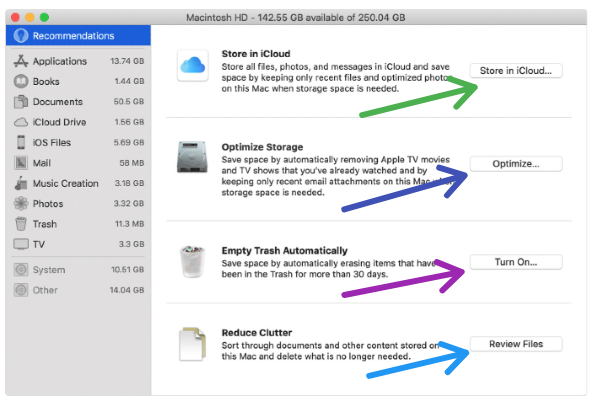Image resolution: width=600 pixels, height=396 pixels.
Task: Click the Store in iCloud heading
Action: pyautogui.click(x=256, y=54)
